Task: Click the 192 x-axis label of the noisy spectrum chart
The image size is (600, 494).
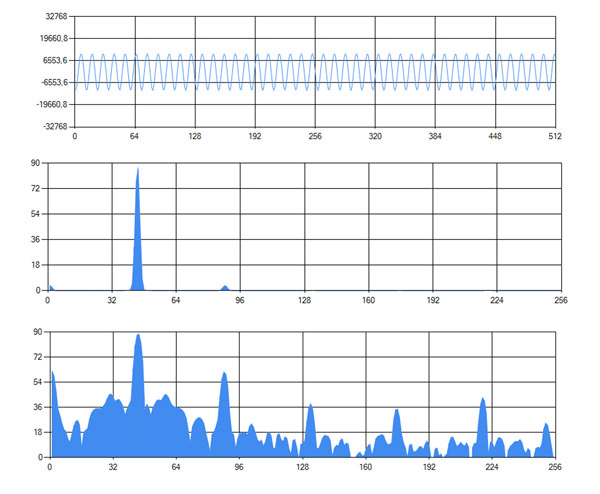Action: pyautogui.click(x=429, y=467)
